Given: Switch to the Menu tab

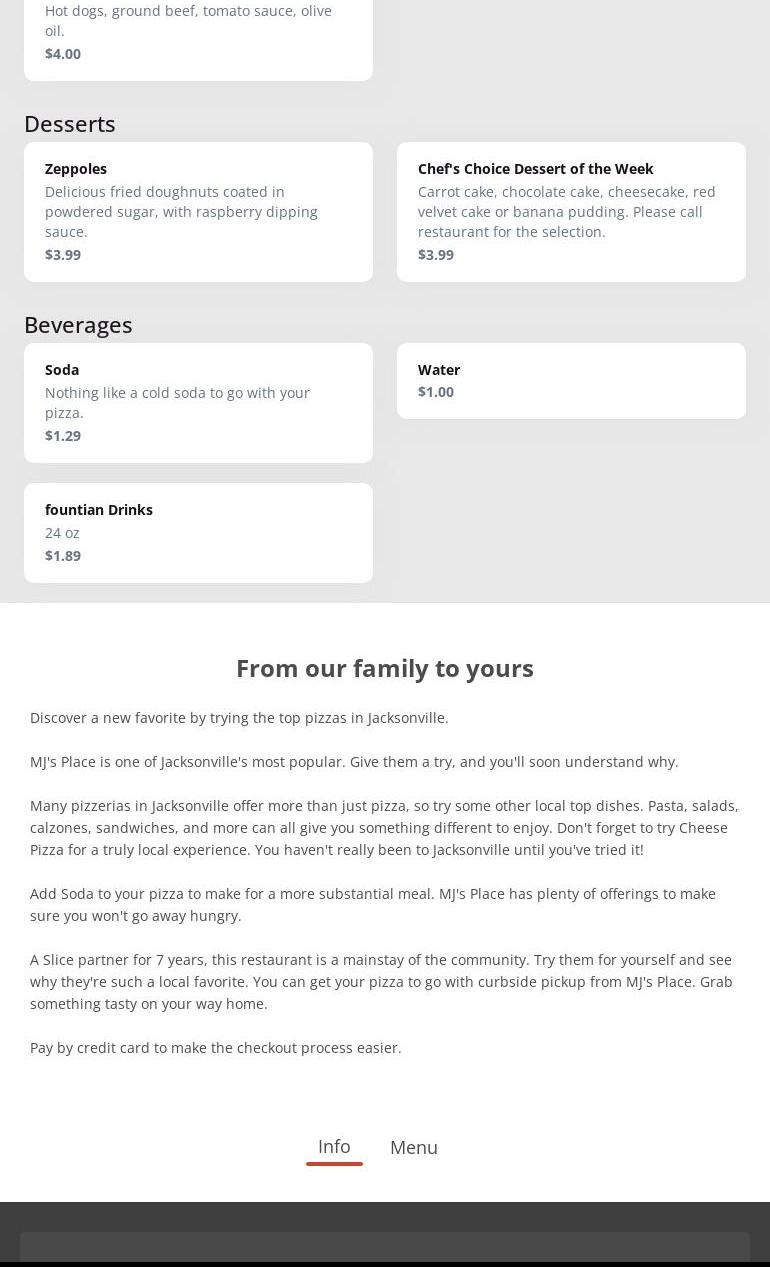Looking at the screenshot, I should (x=413, y=1148).
